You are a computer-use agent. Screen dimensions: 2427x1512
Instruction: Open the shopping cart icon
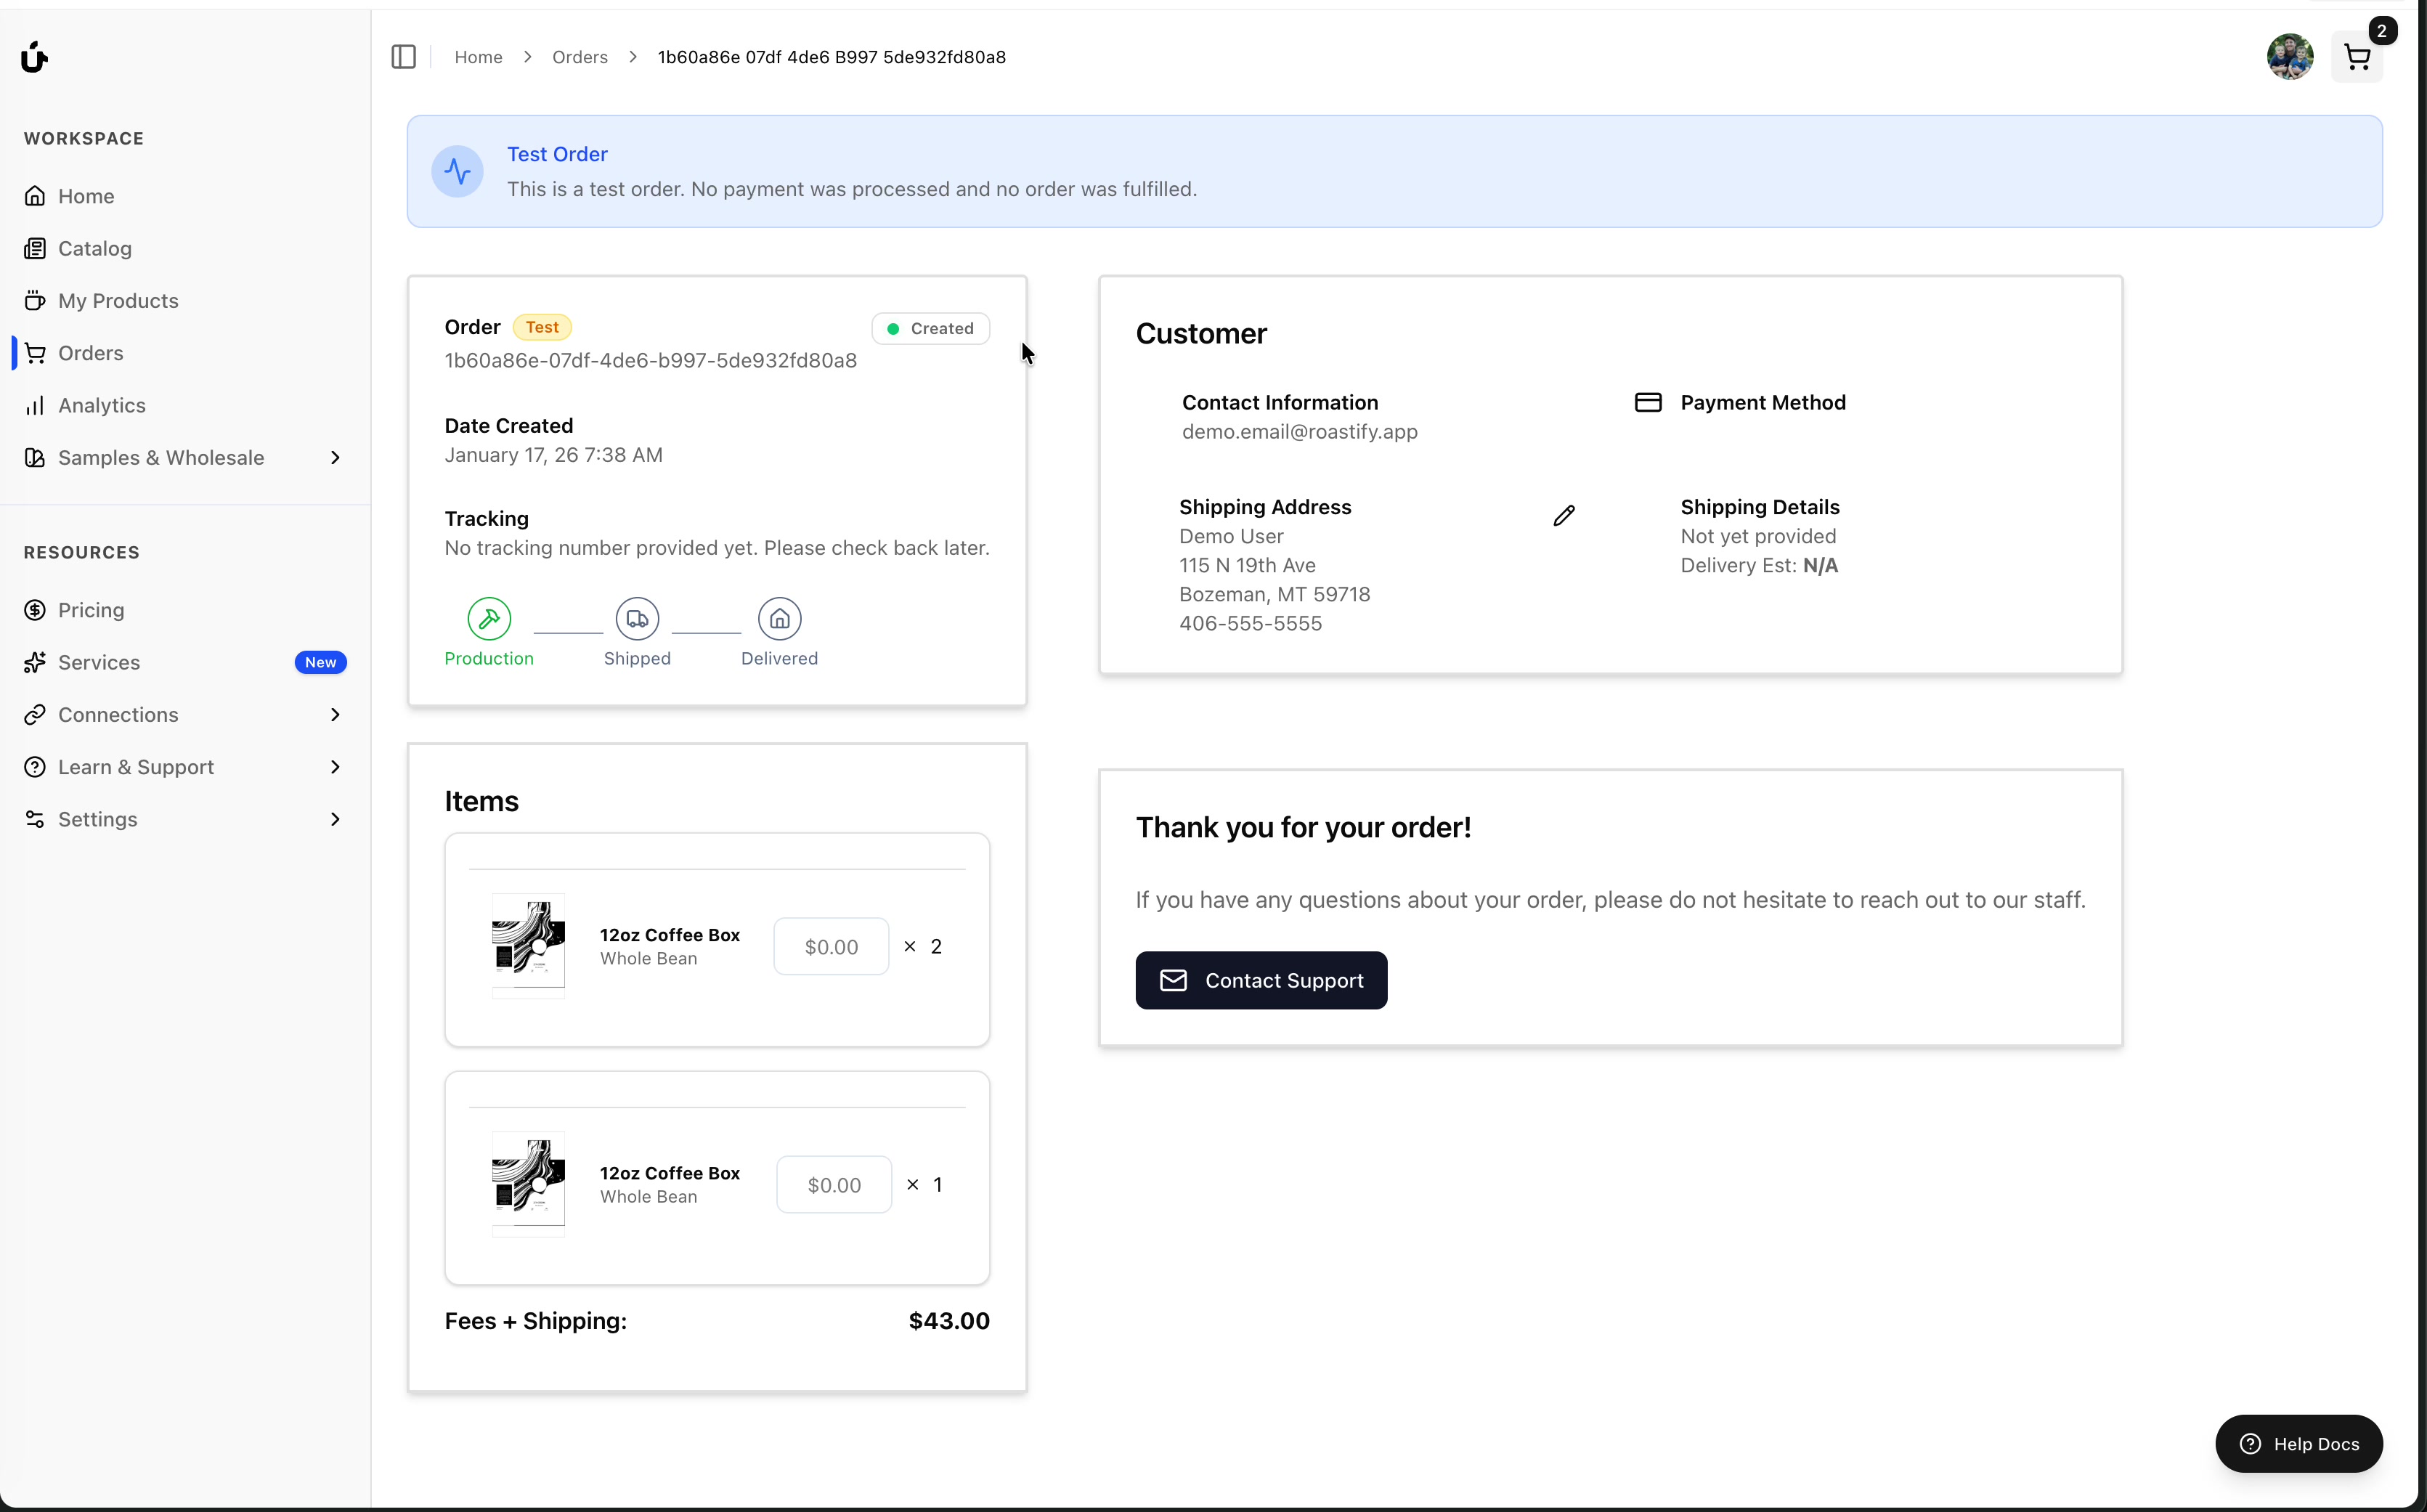[2356, 57]
